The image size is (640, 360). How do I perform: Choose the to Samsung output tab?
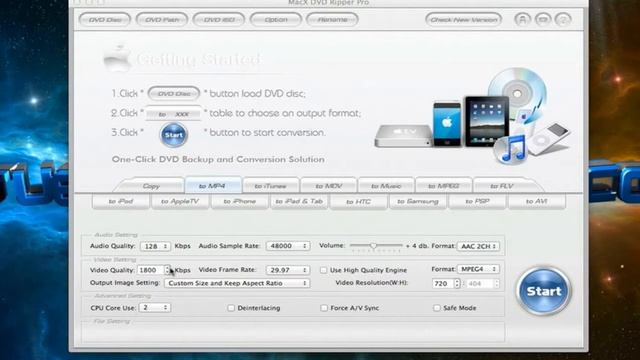tap(418, 201)
